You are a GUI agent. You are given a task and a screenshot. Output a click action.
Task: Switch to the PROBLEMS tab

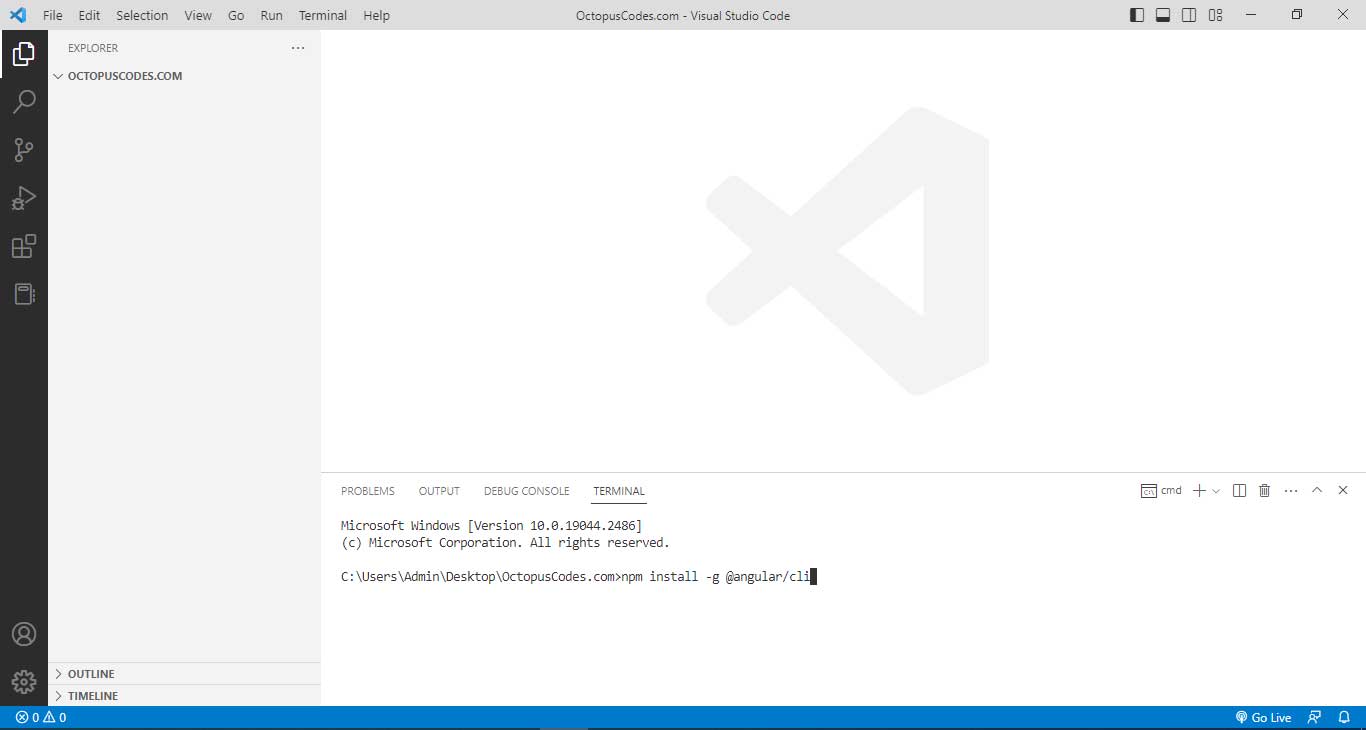pos(367,491)
